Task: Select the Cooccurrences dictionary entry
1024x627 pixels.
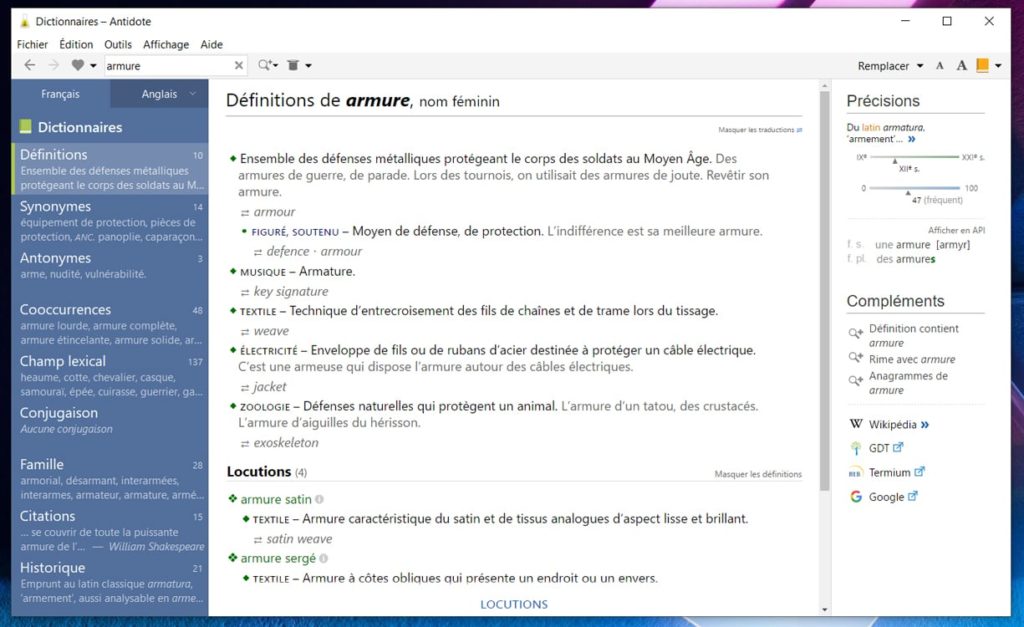Action: 110,324
